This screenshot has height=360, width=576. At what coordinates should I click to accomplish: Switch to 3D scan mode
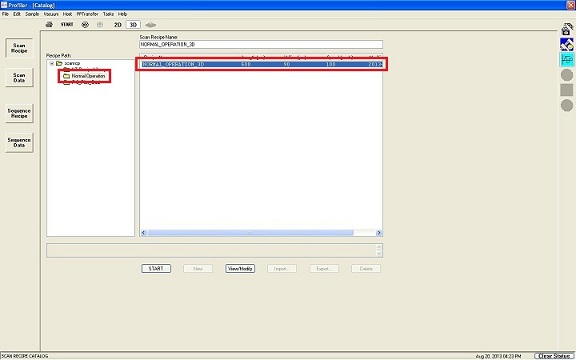133,25
